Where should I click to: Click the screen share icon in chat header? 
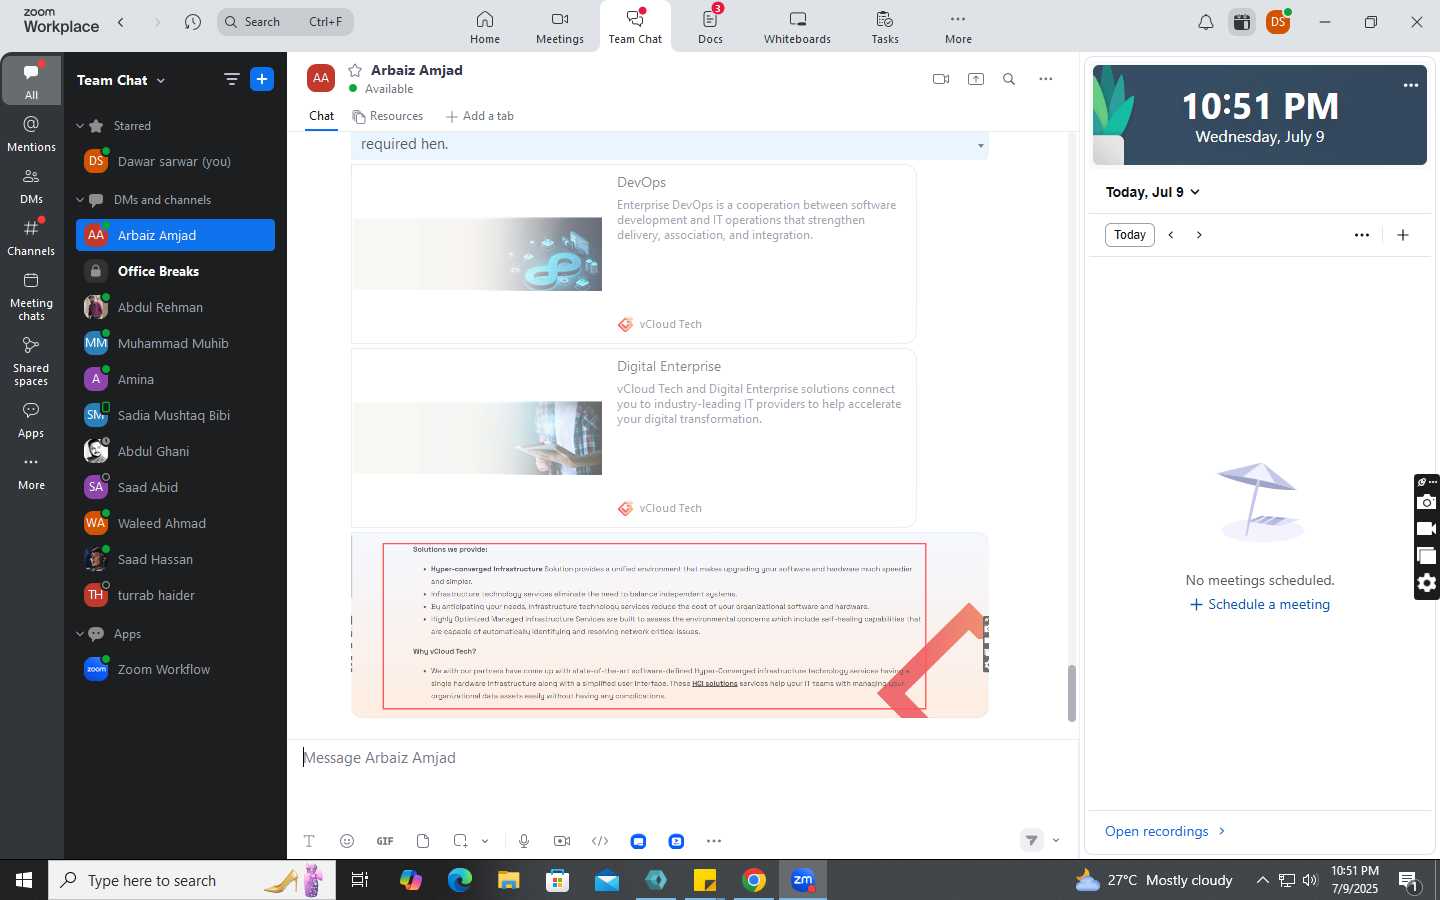pos(976,79)
